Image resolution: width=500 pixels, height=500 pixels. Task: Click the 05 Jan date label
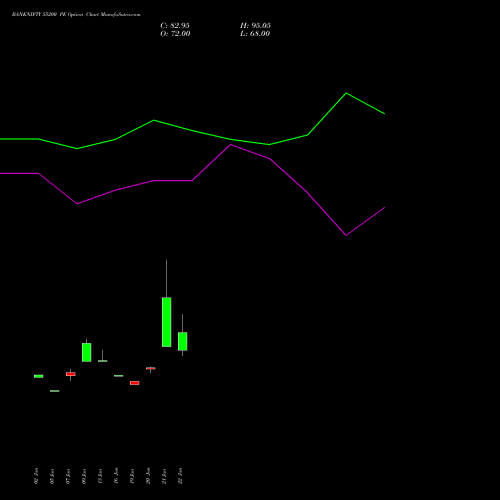(x=52, y=476)
